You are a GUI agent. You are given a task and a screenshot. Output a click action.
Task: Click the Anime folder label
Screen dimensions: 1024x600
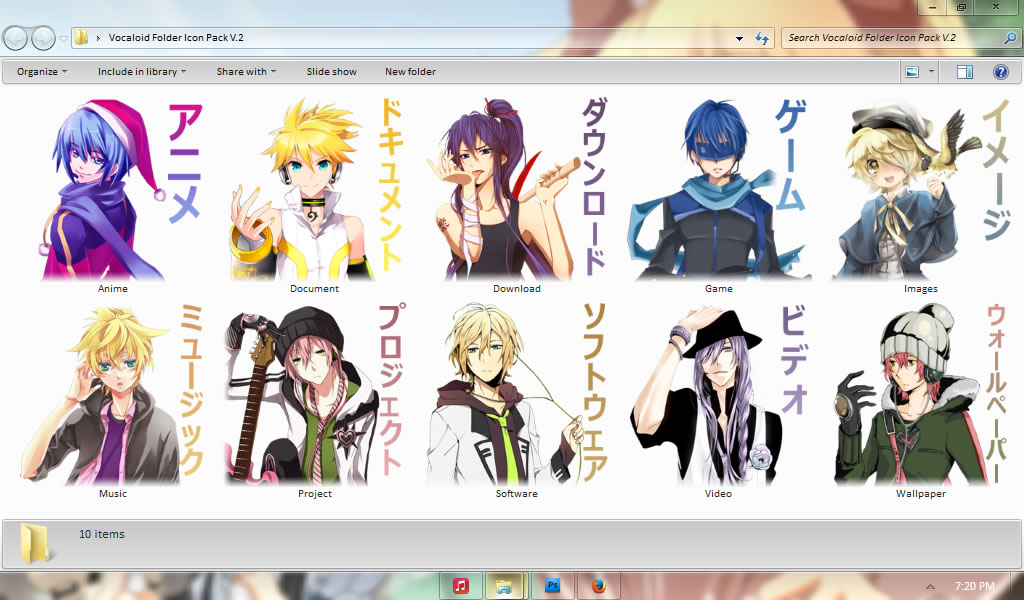point(112,289)
